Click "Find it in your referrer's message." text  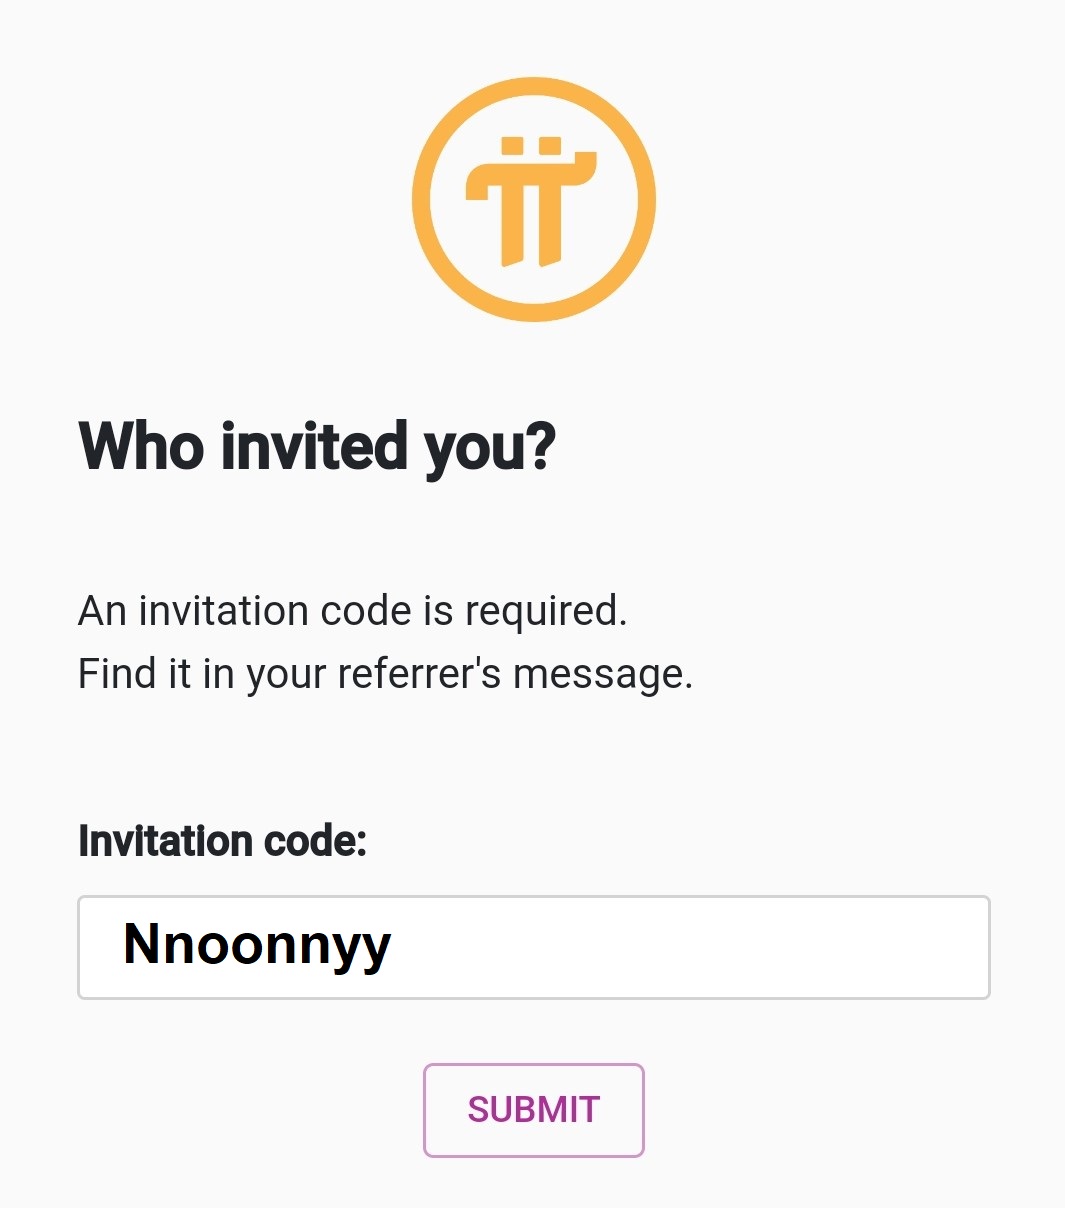tap(385, 674)
